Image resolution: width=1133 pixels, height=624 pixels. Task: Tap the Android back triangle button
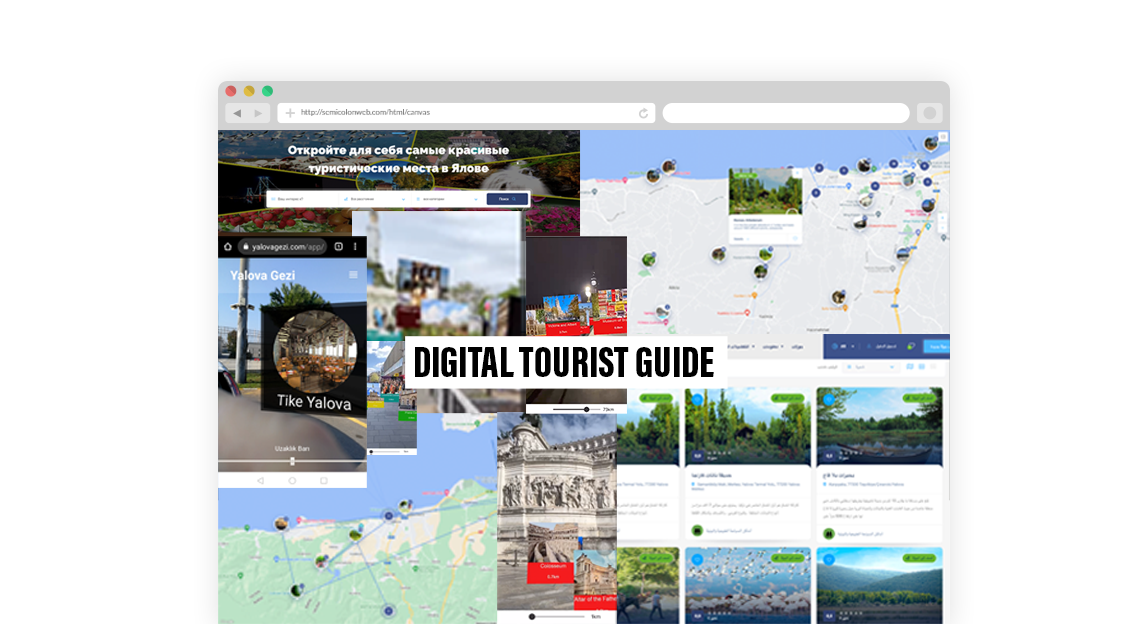point(260,480)
